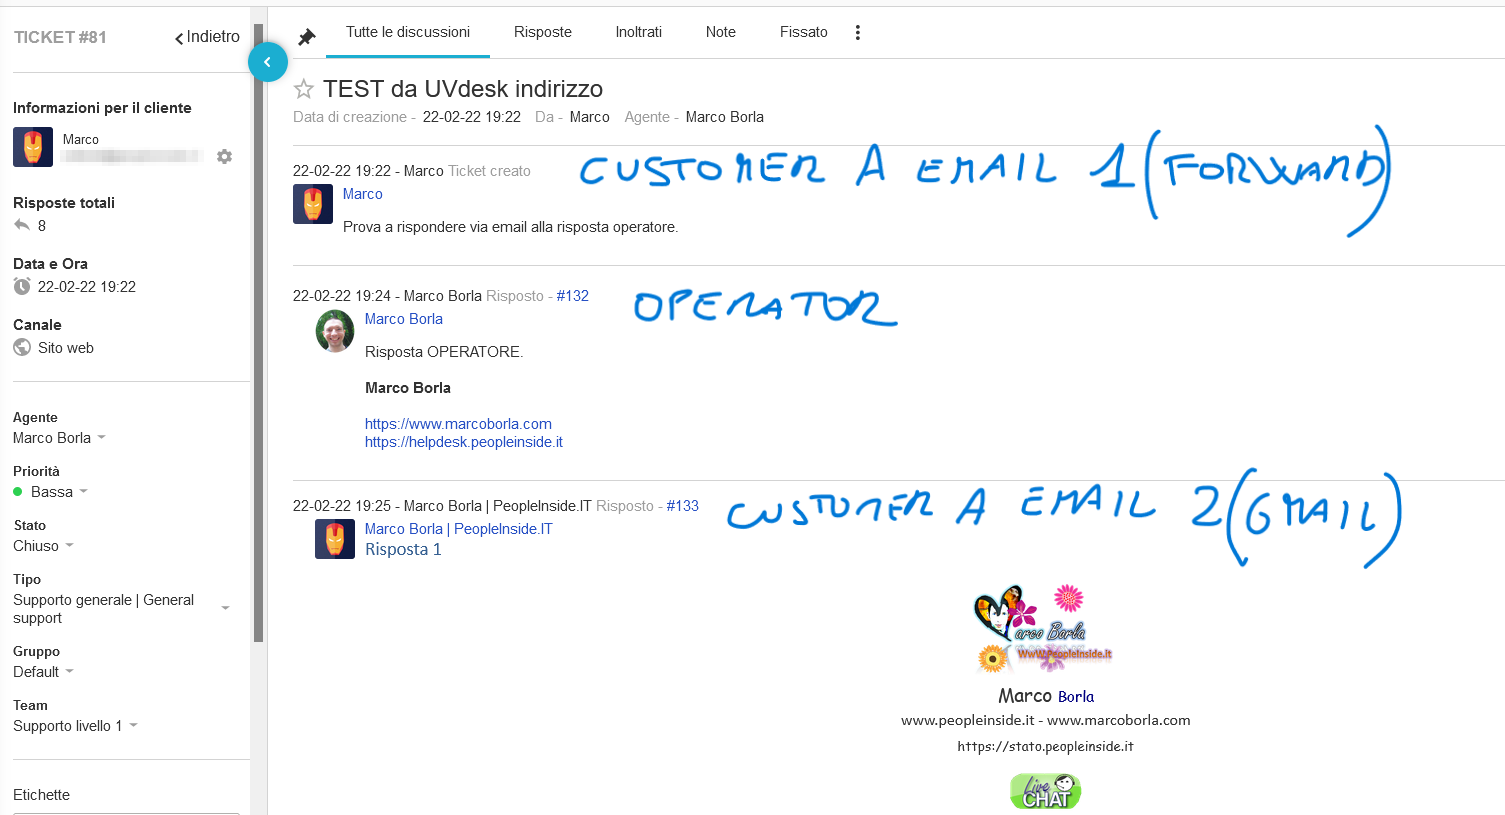Switch to Tutte le discussioni tab
Image resolution: width=1505 pixels, height=815 pixels.
click(408, 32)
